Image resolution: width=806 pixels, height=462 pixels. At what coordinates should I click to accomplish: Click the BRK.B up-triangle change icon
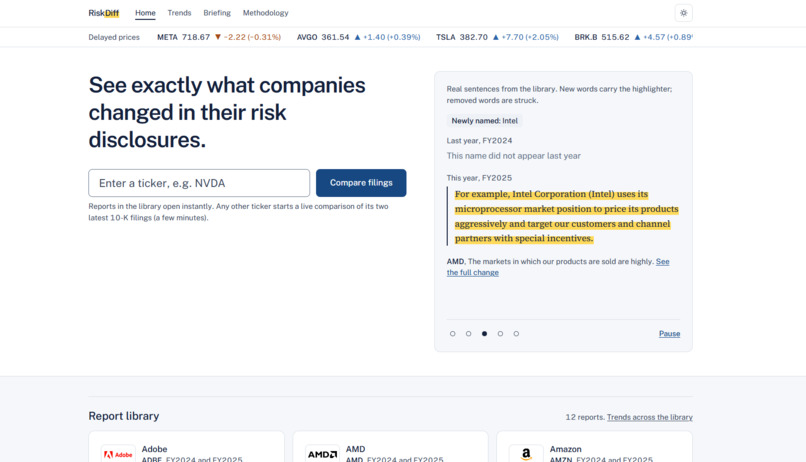pyautogui.click(x=637, y=37)
